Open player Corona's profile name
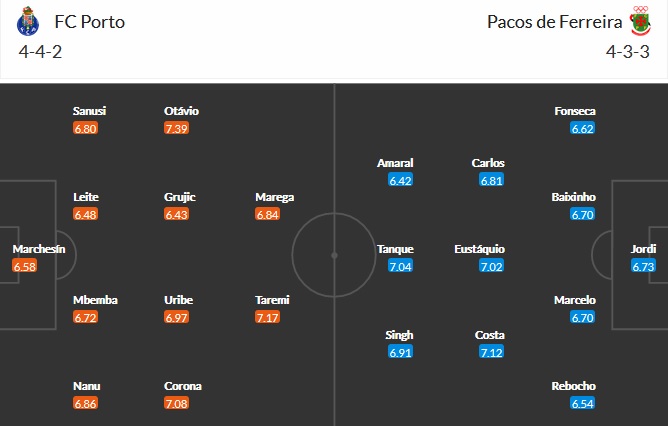Screen dimensions: 668x426 pos(184,386)
